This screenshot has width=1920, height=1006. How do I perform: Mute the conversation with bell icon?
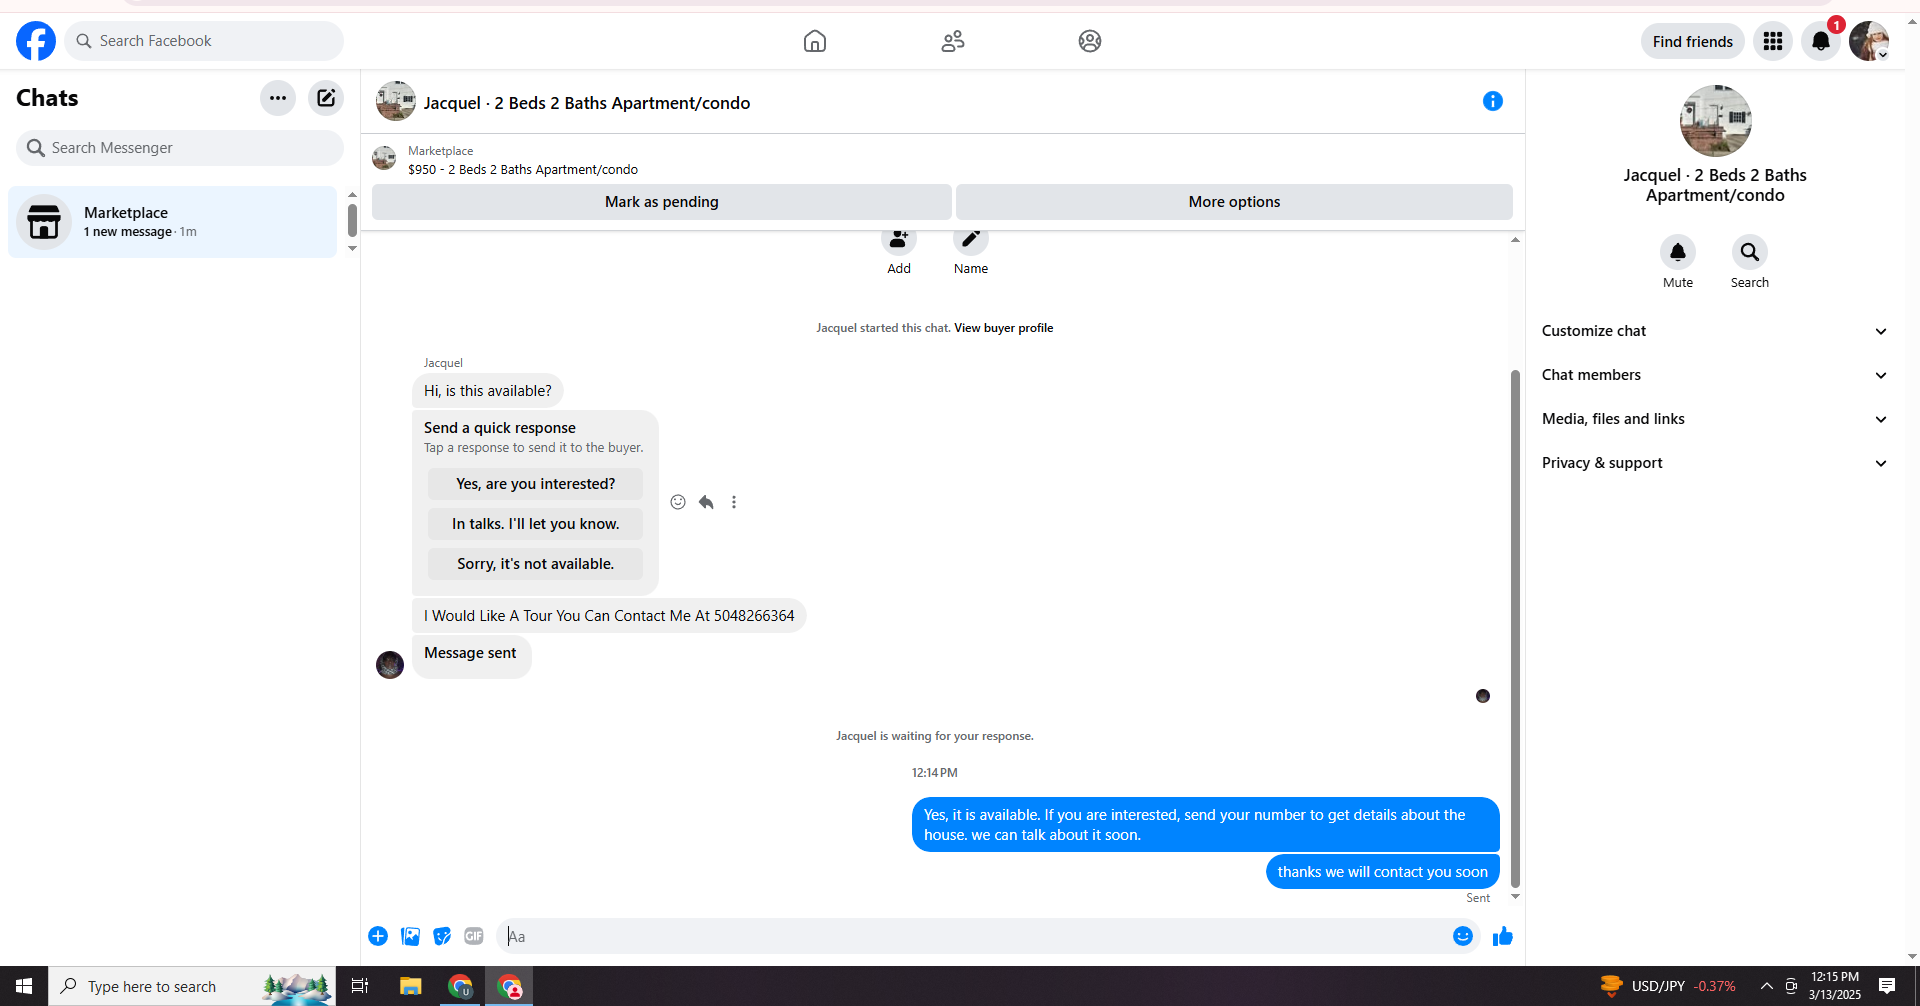[x=1678, y=253]
